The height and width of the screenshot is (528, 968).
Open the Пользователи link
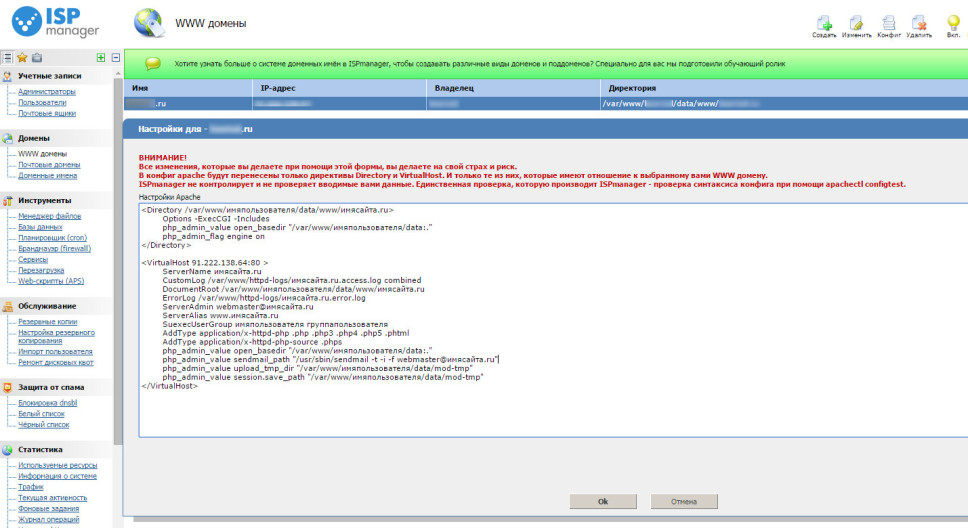coord(42,103)
